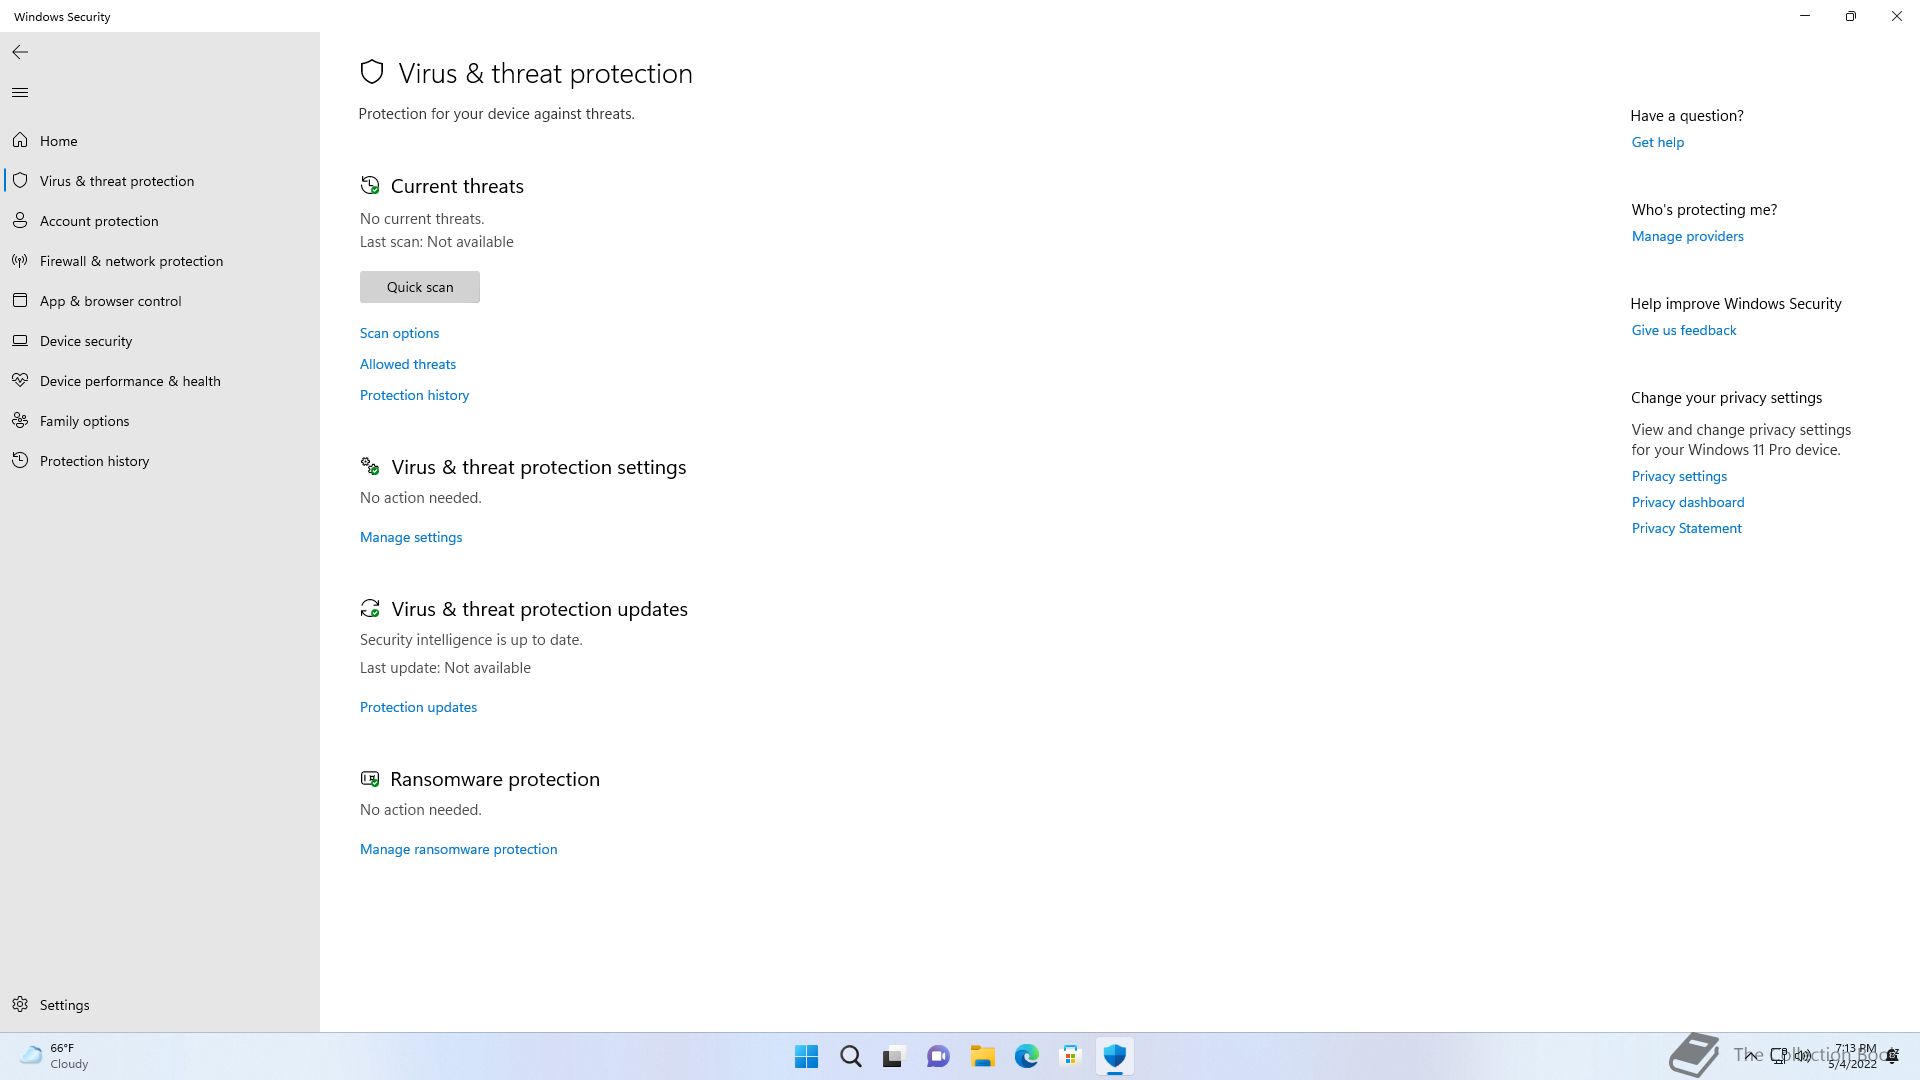The width and height of the screenshot is (1920, 1080).
Task: Launch Microsoft Edge from the taskbar
Action: [x=1026, y=1056]
